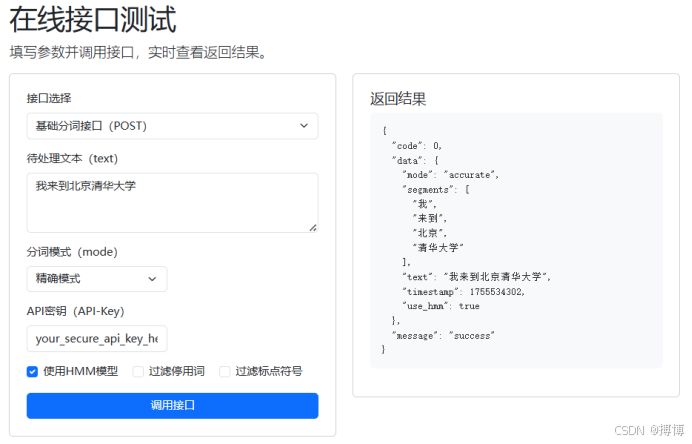Click the "segments" key in the JSON result
This screenshot has width=692, height=444.
coord(426,190)
